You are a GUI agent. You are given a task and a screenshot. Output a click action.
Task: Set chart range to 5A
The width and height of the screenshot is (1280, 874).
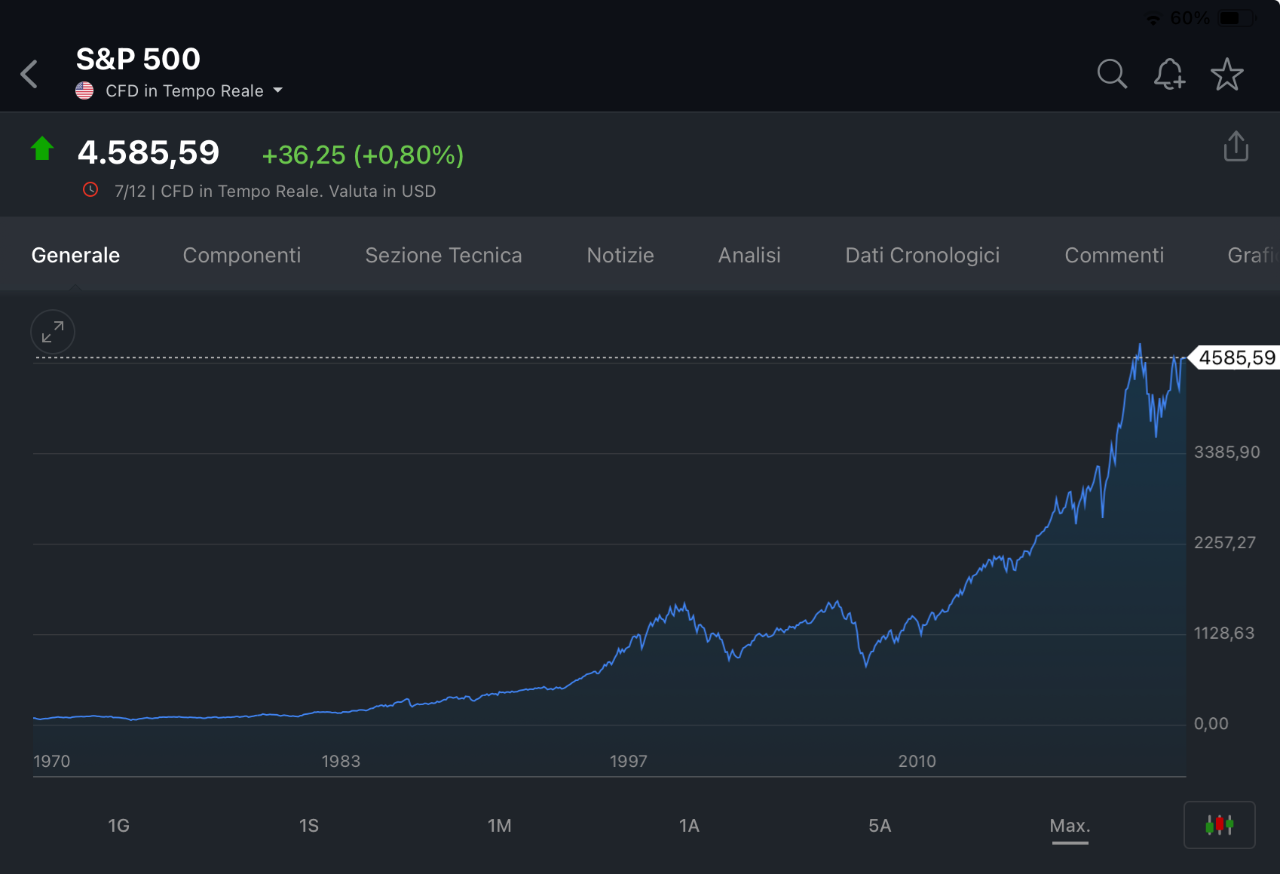point(879,826)
